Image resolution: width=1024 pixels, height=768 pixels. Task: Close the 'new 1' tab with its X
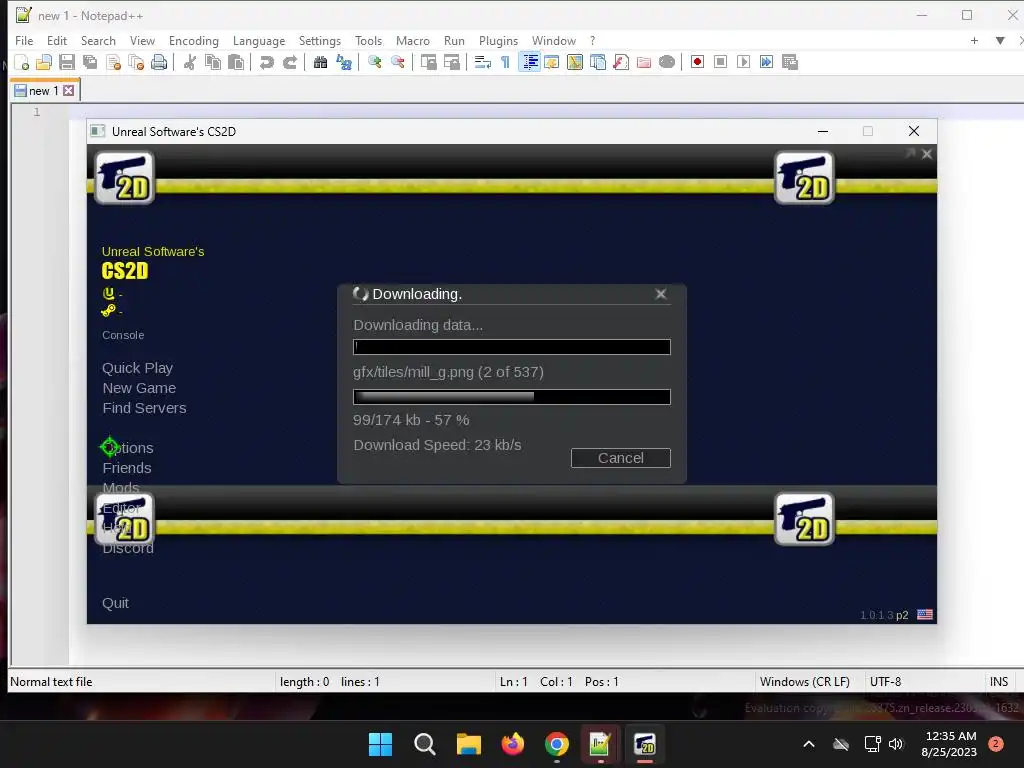(69, 91)
